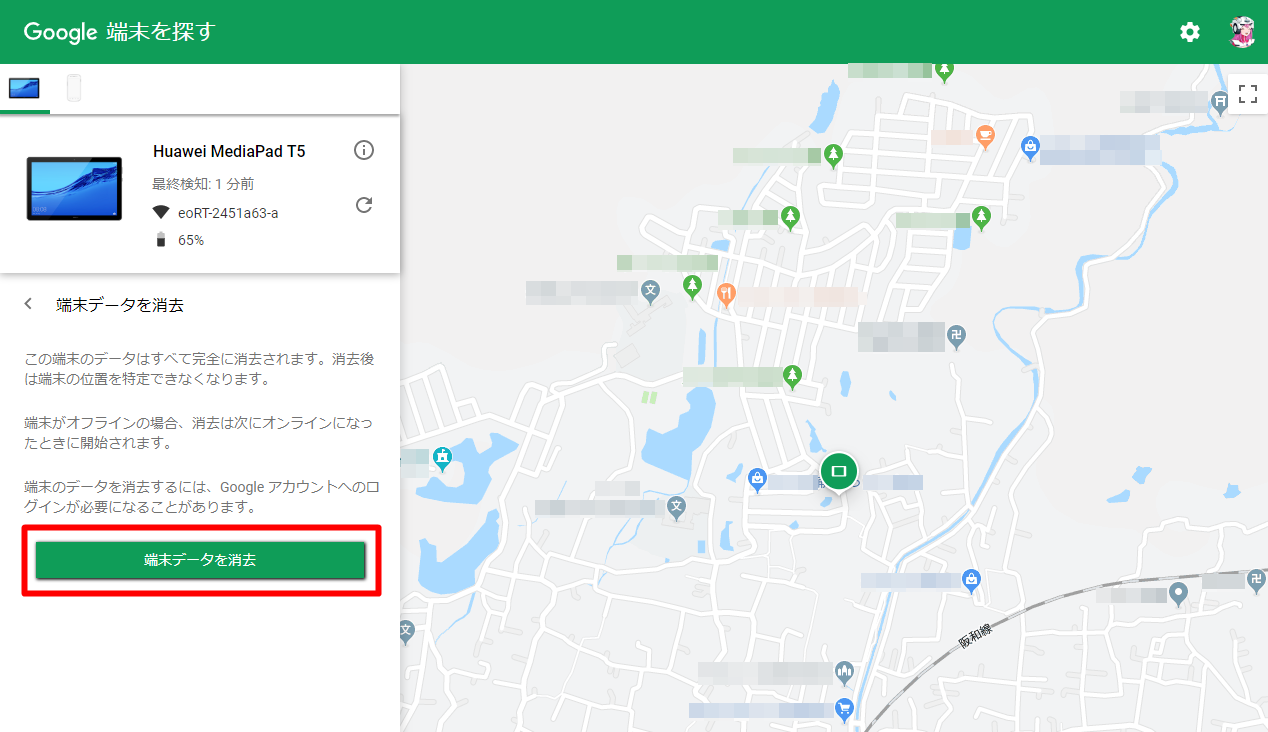Click the network name eoRT-2451a63-a
This screenshot has height=732, width=1268.
(x=228, y=212)
